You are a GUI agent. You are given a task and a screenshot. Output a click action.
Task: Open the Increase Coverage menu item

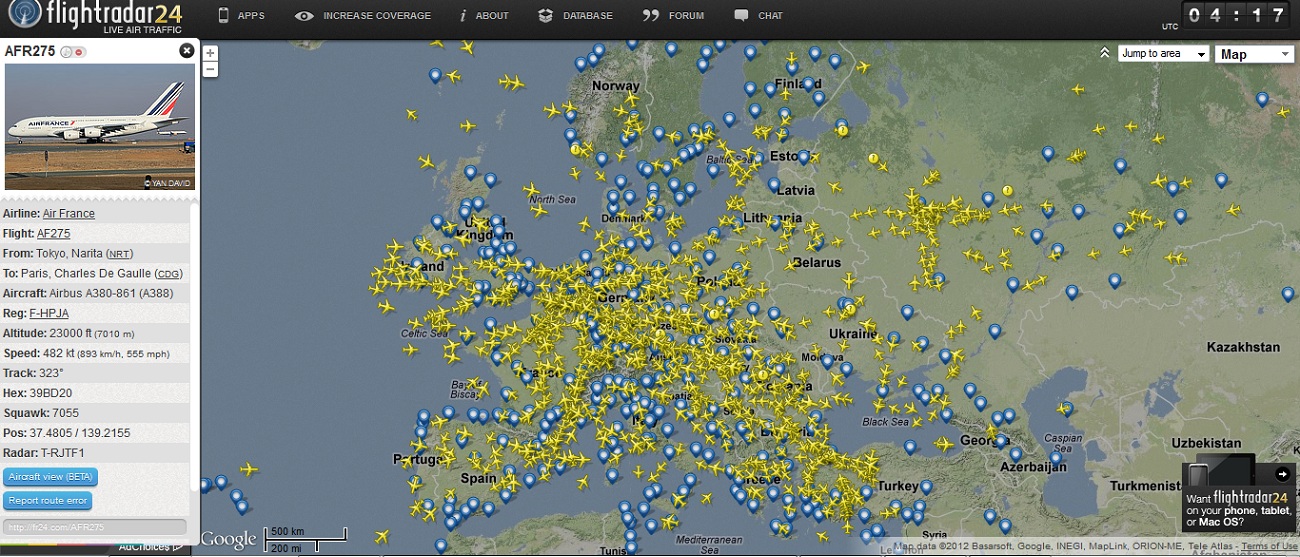point(364,16)
